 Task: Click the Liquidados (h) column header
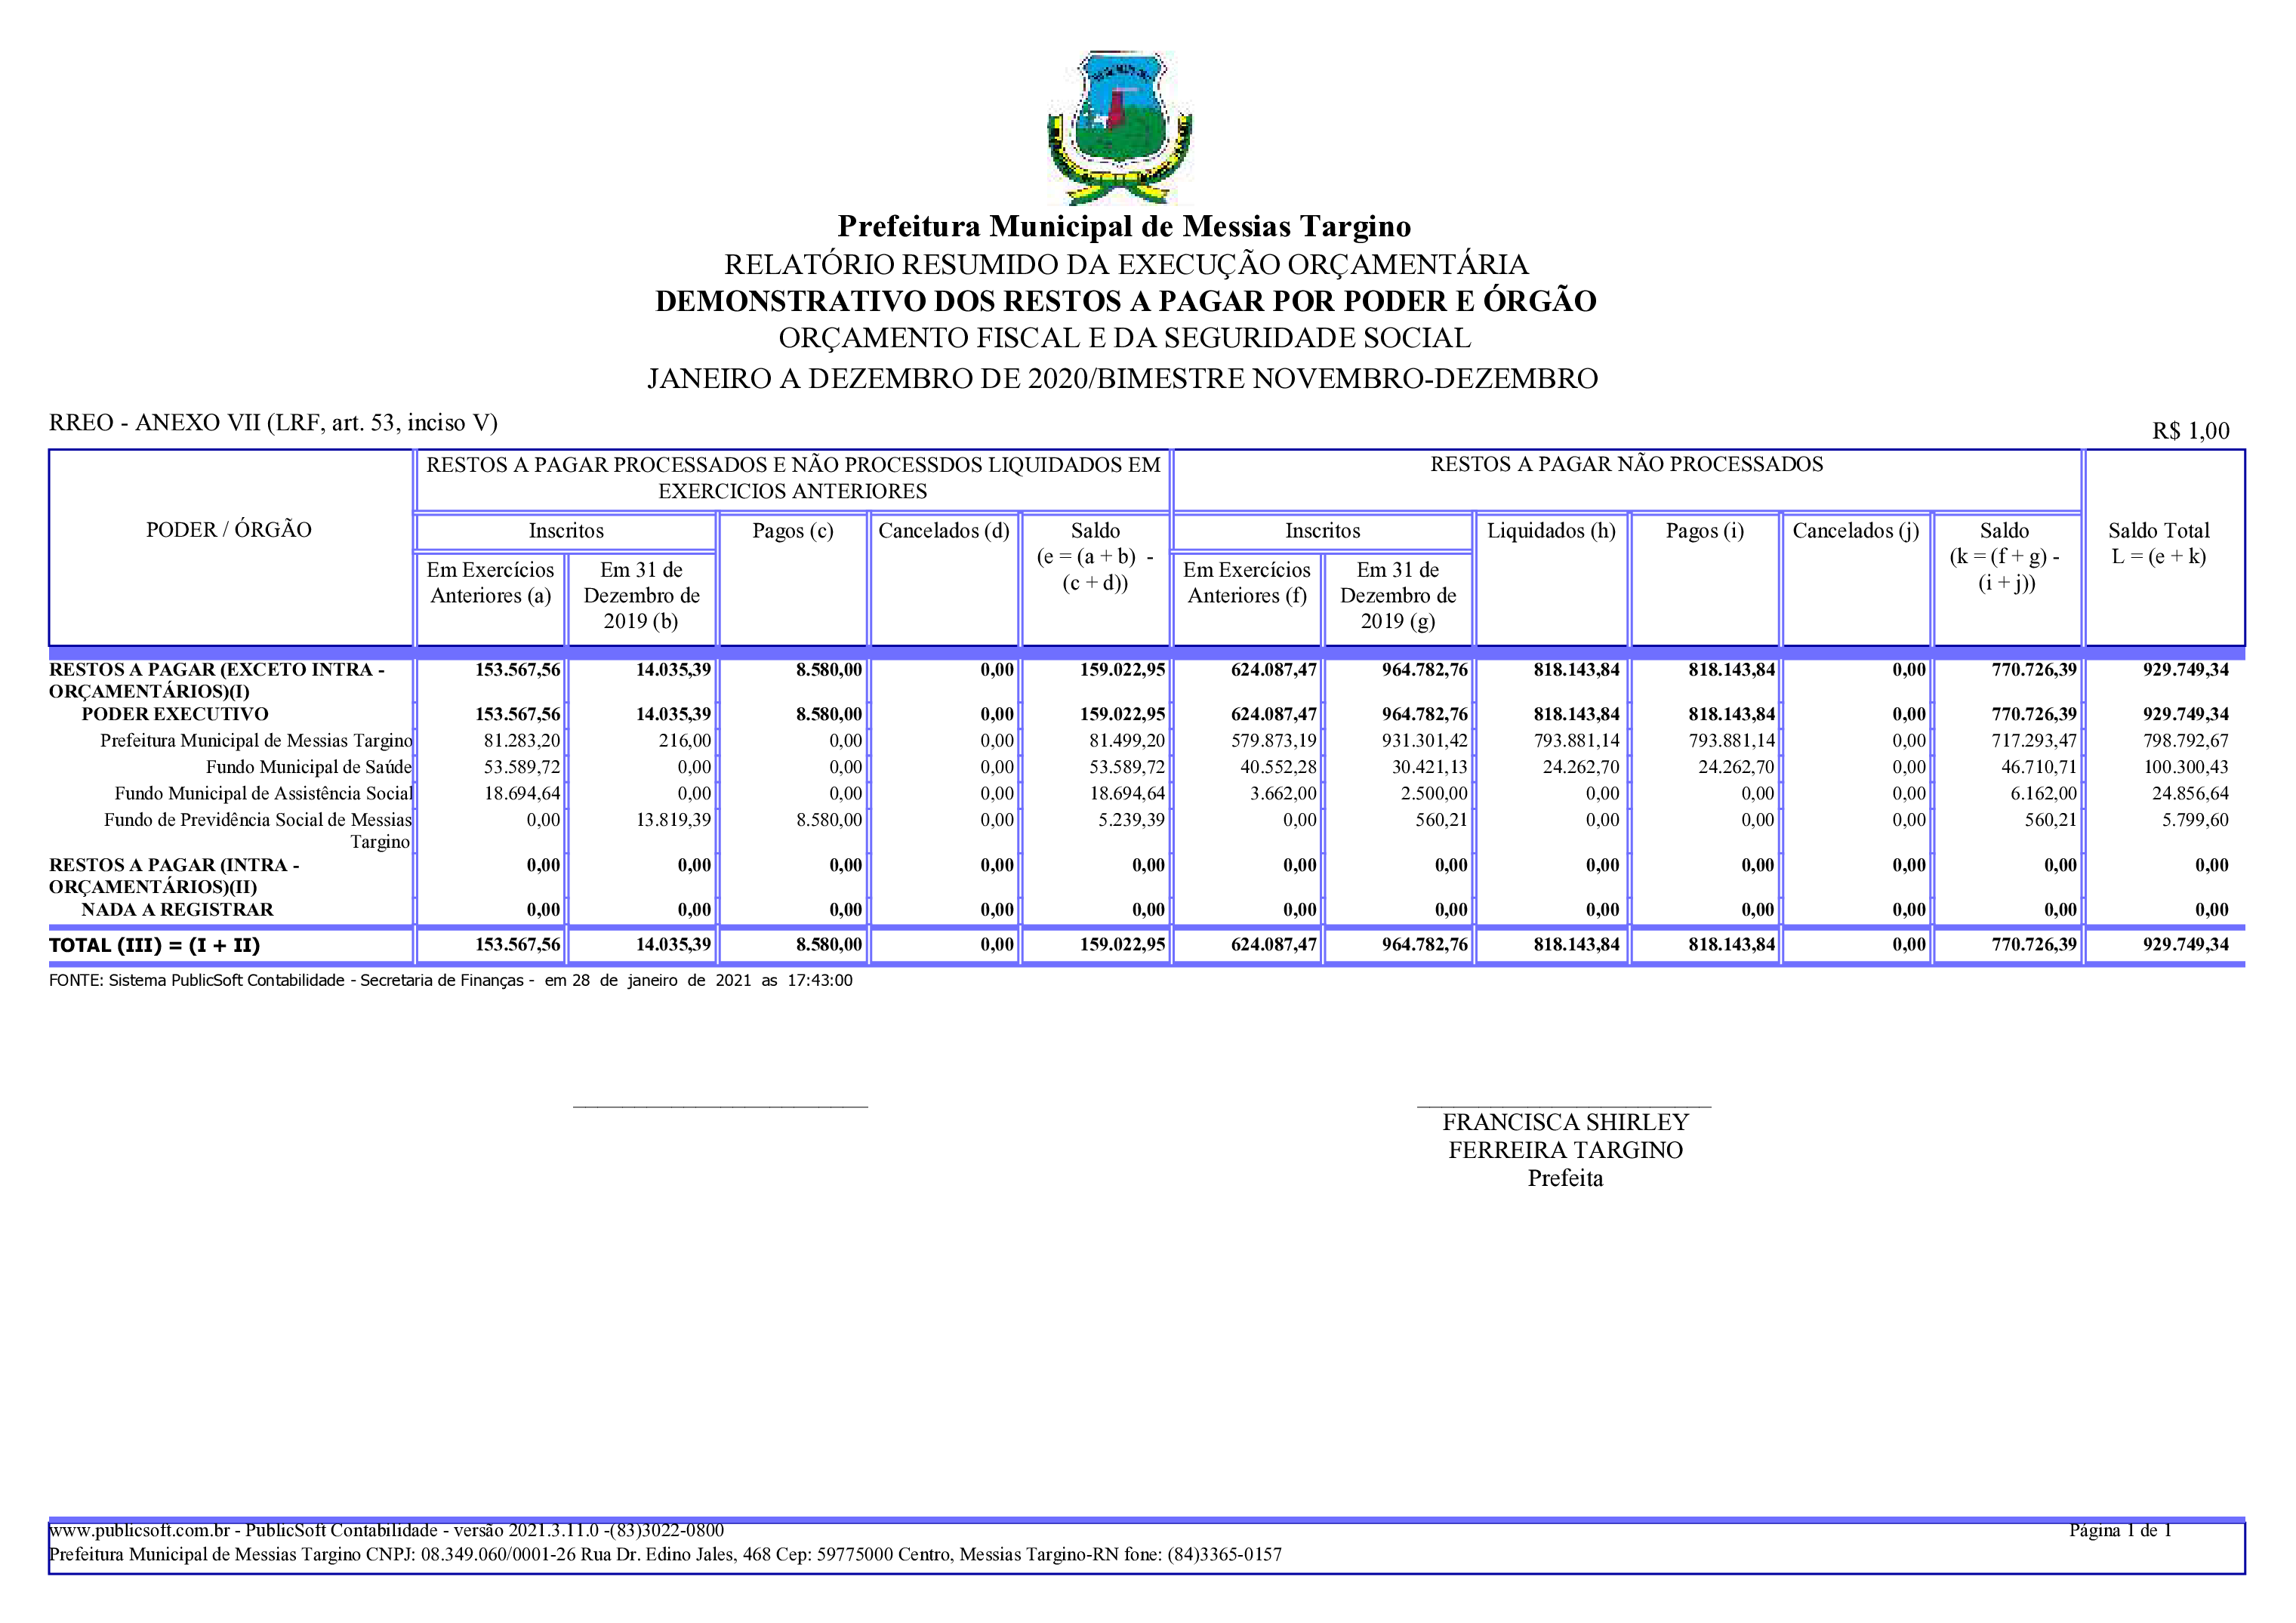click(x=1551, y=531)
